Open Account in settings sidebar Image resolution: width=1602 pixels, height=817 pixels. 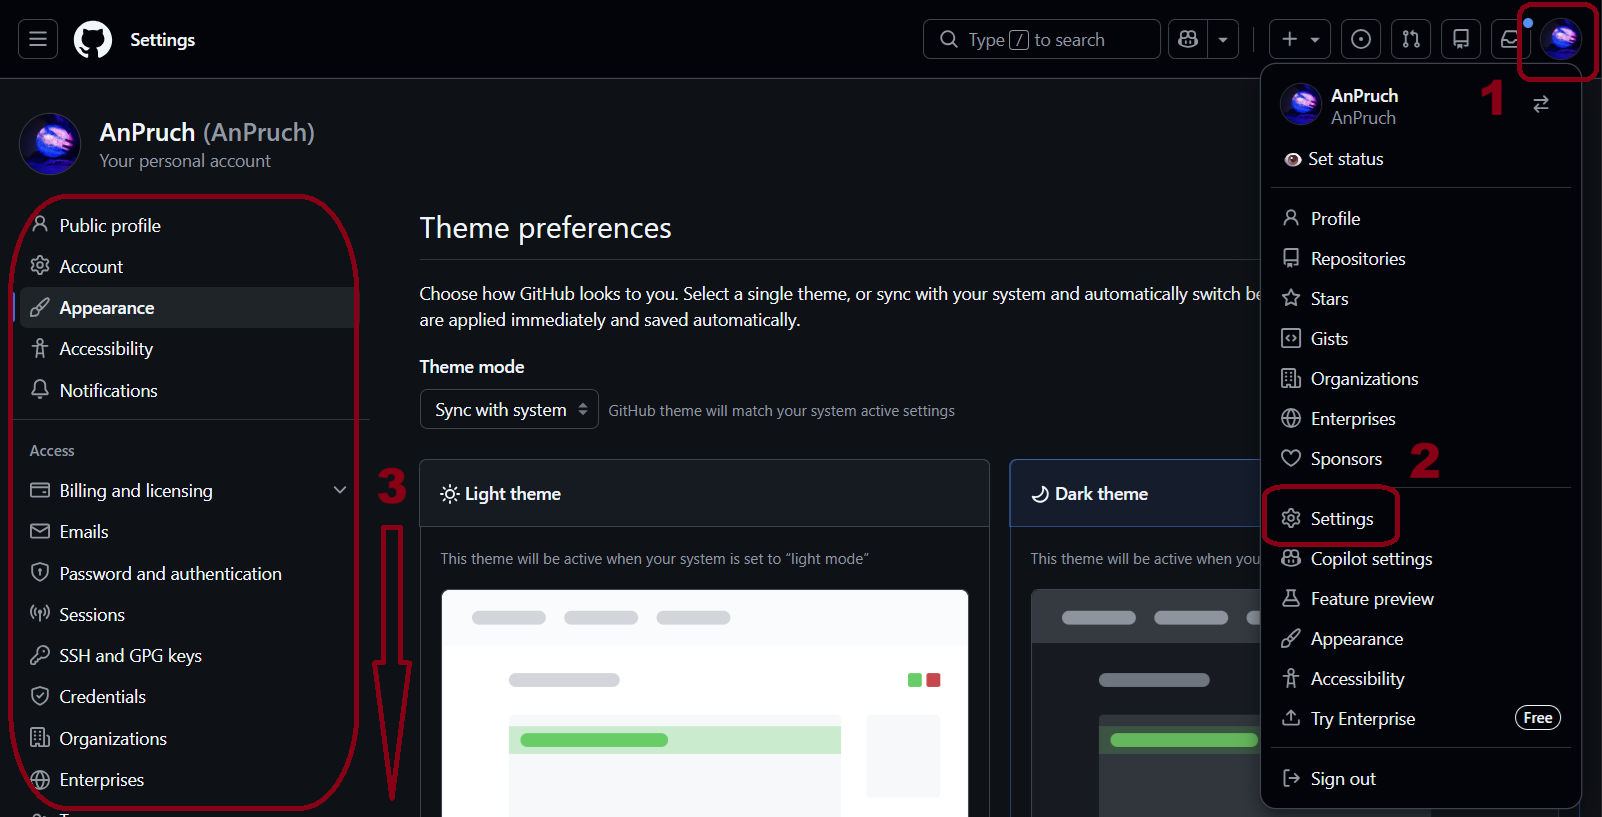point(187,266)
